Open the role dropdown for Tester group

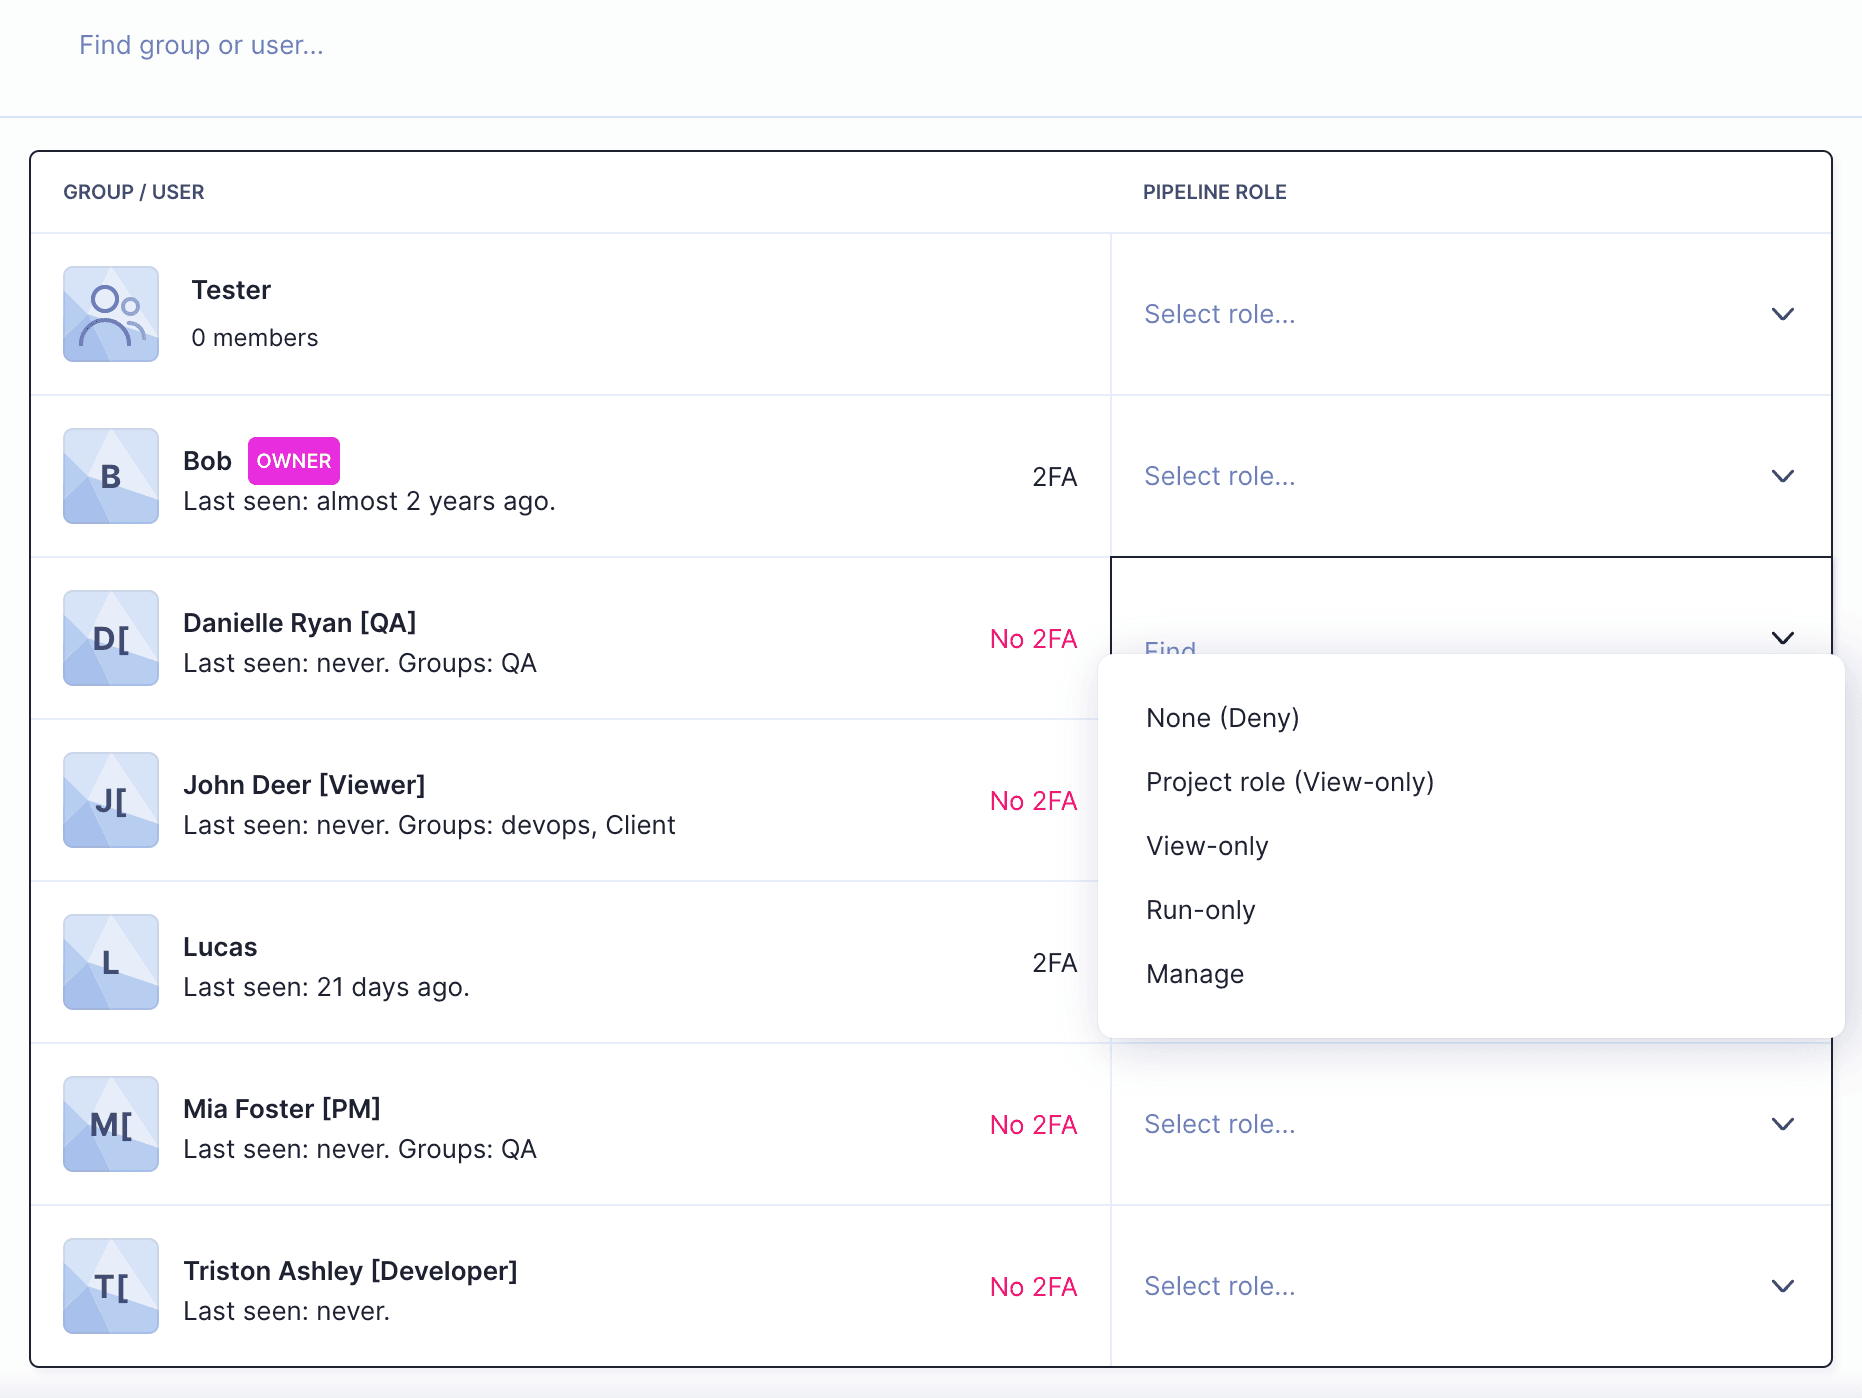[x=1470, y=314]
